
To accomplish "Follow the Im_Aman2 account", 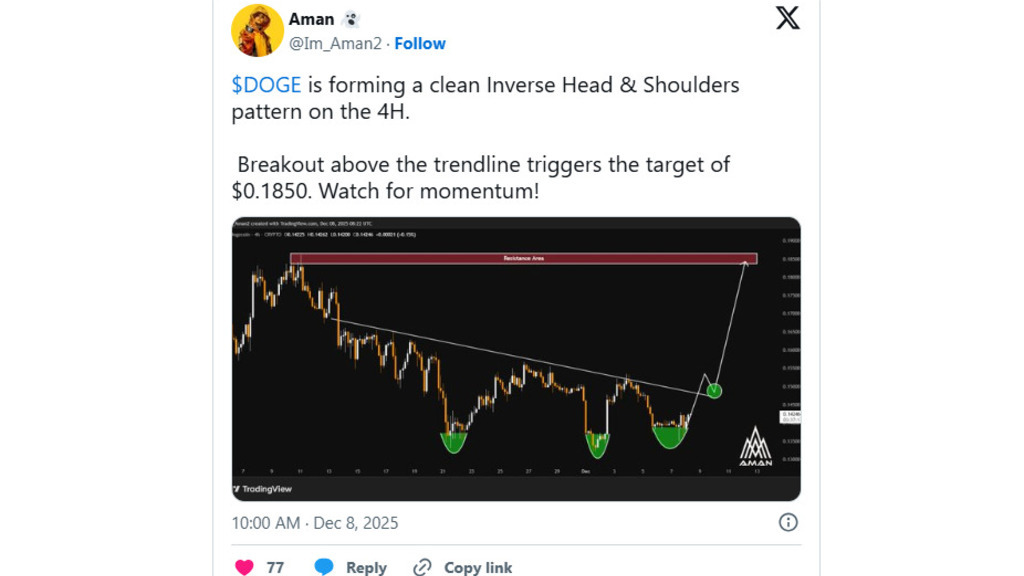I will [x=420, y=43].
